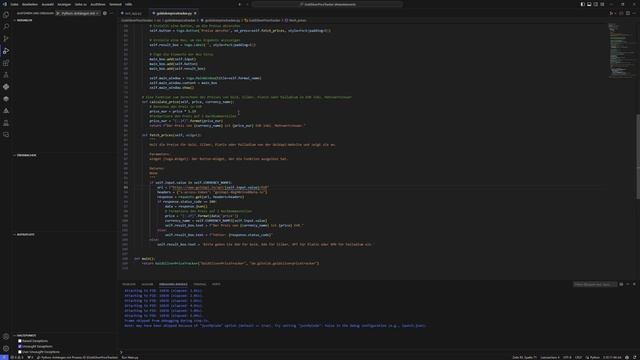640x360 pixels.
Task: Clear the debug console icon
Action: click(x=621, y=284)
